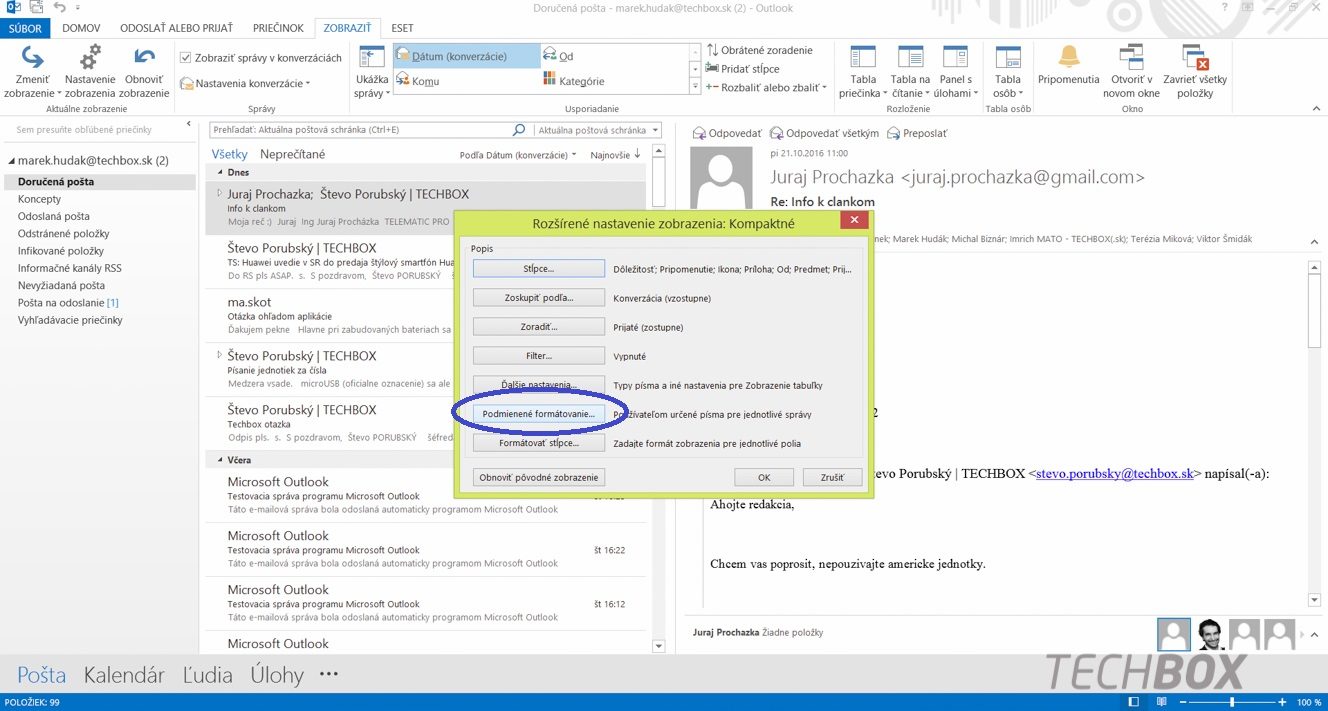The height and width of the screenshot is (711, 1328).
Task: Collapse the folder pane with the arrow
Action: [189, 125]
